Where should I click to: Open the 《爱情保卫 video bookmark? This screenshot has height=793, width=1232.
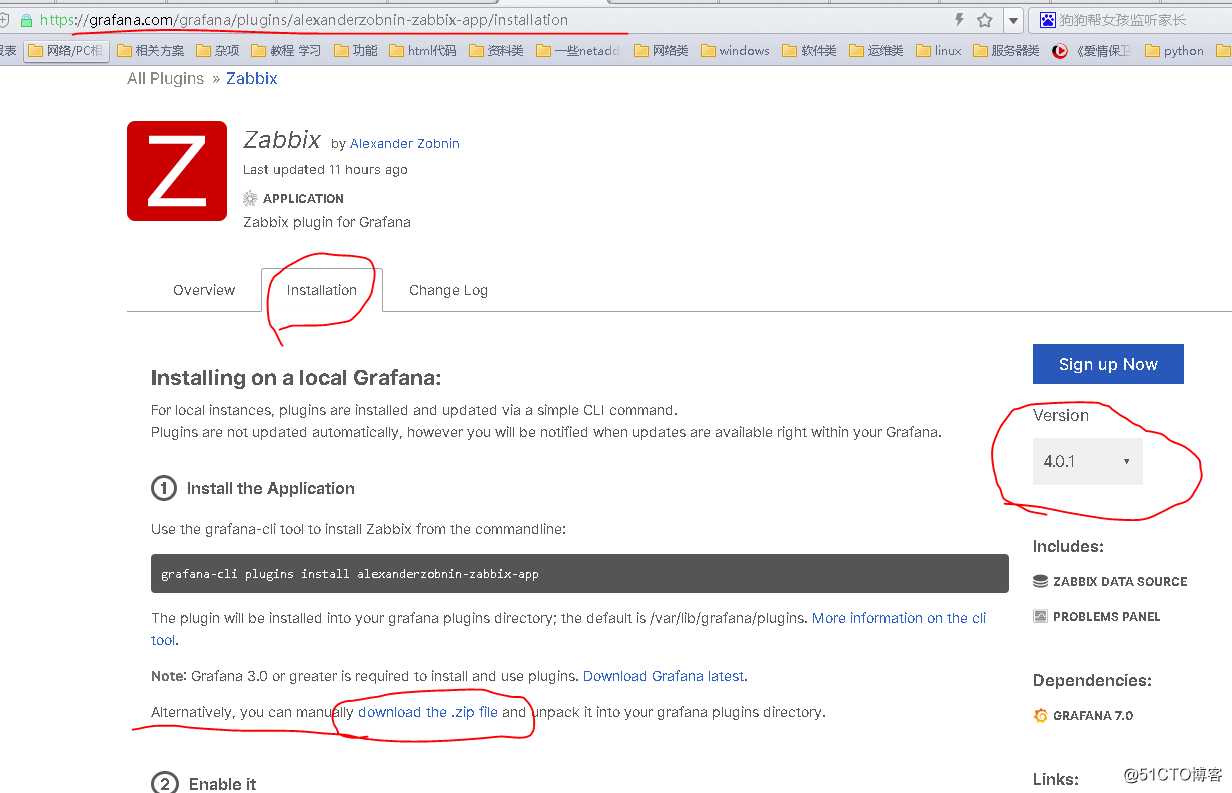coord(1092,50)
